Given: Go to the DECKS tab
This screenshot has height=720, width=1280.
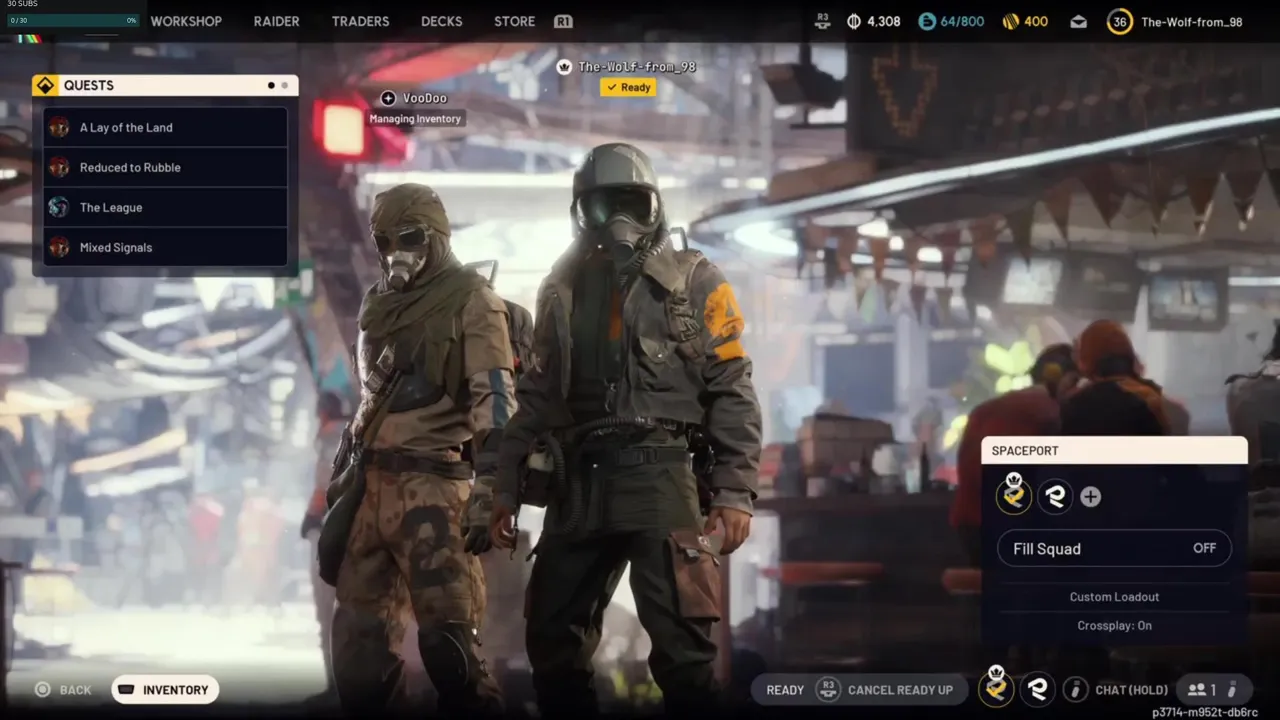Looking at the screenshot, I should [442, 21].
